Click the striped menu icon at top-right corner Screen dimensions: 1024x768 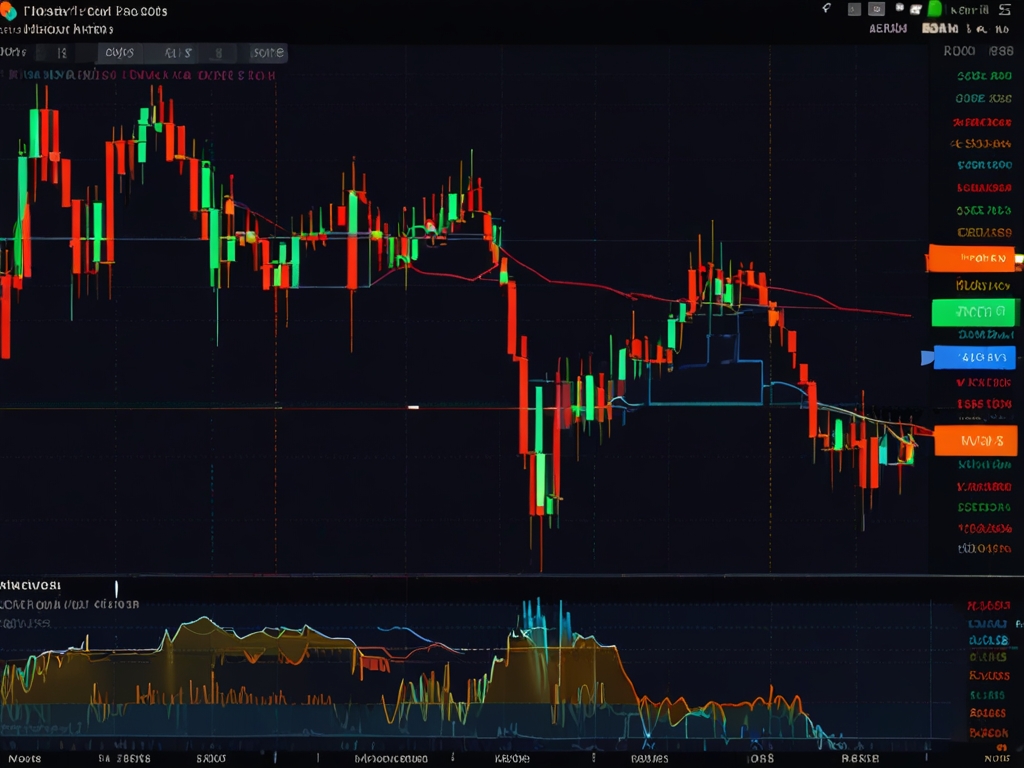coord(1004,10)
